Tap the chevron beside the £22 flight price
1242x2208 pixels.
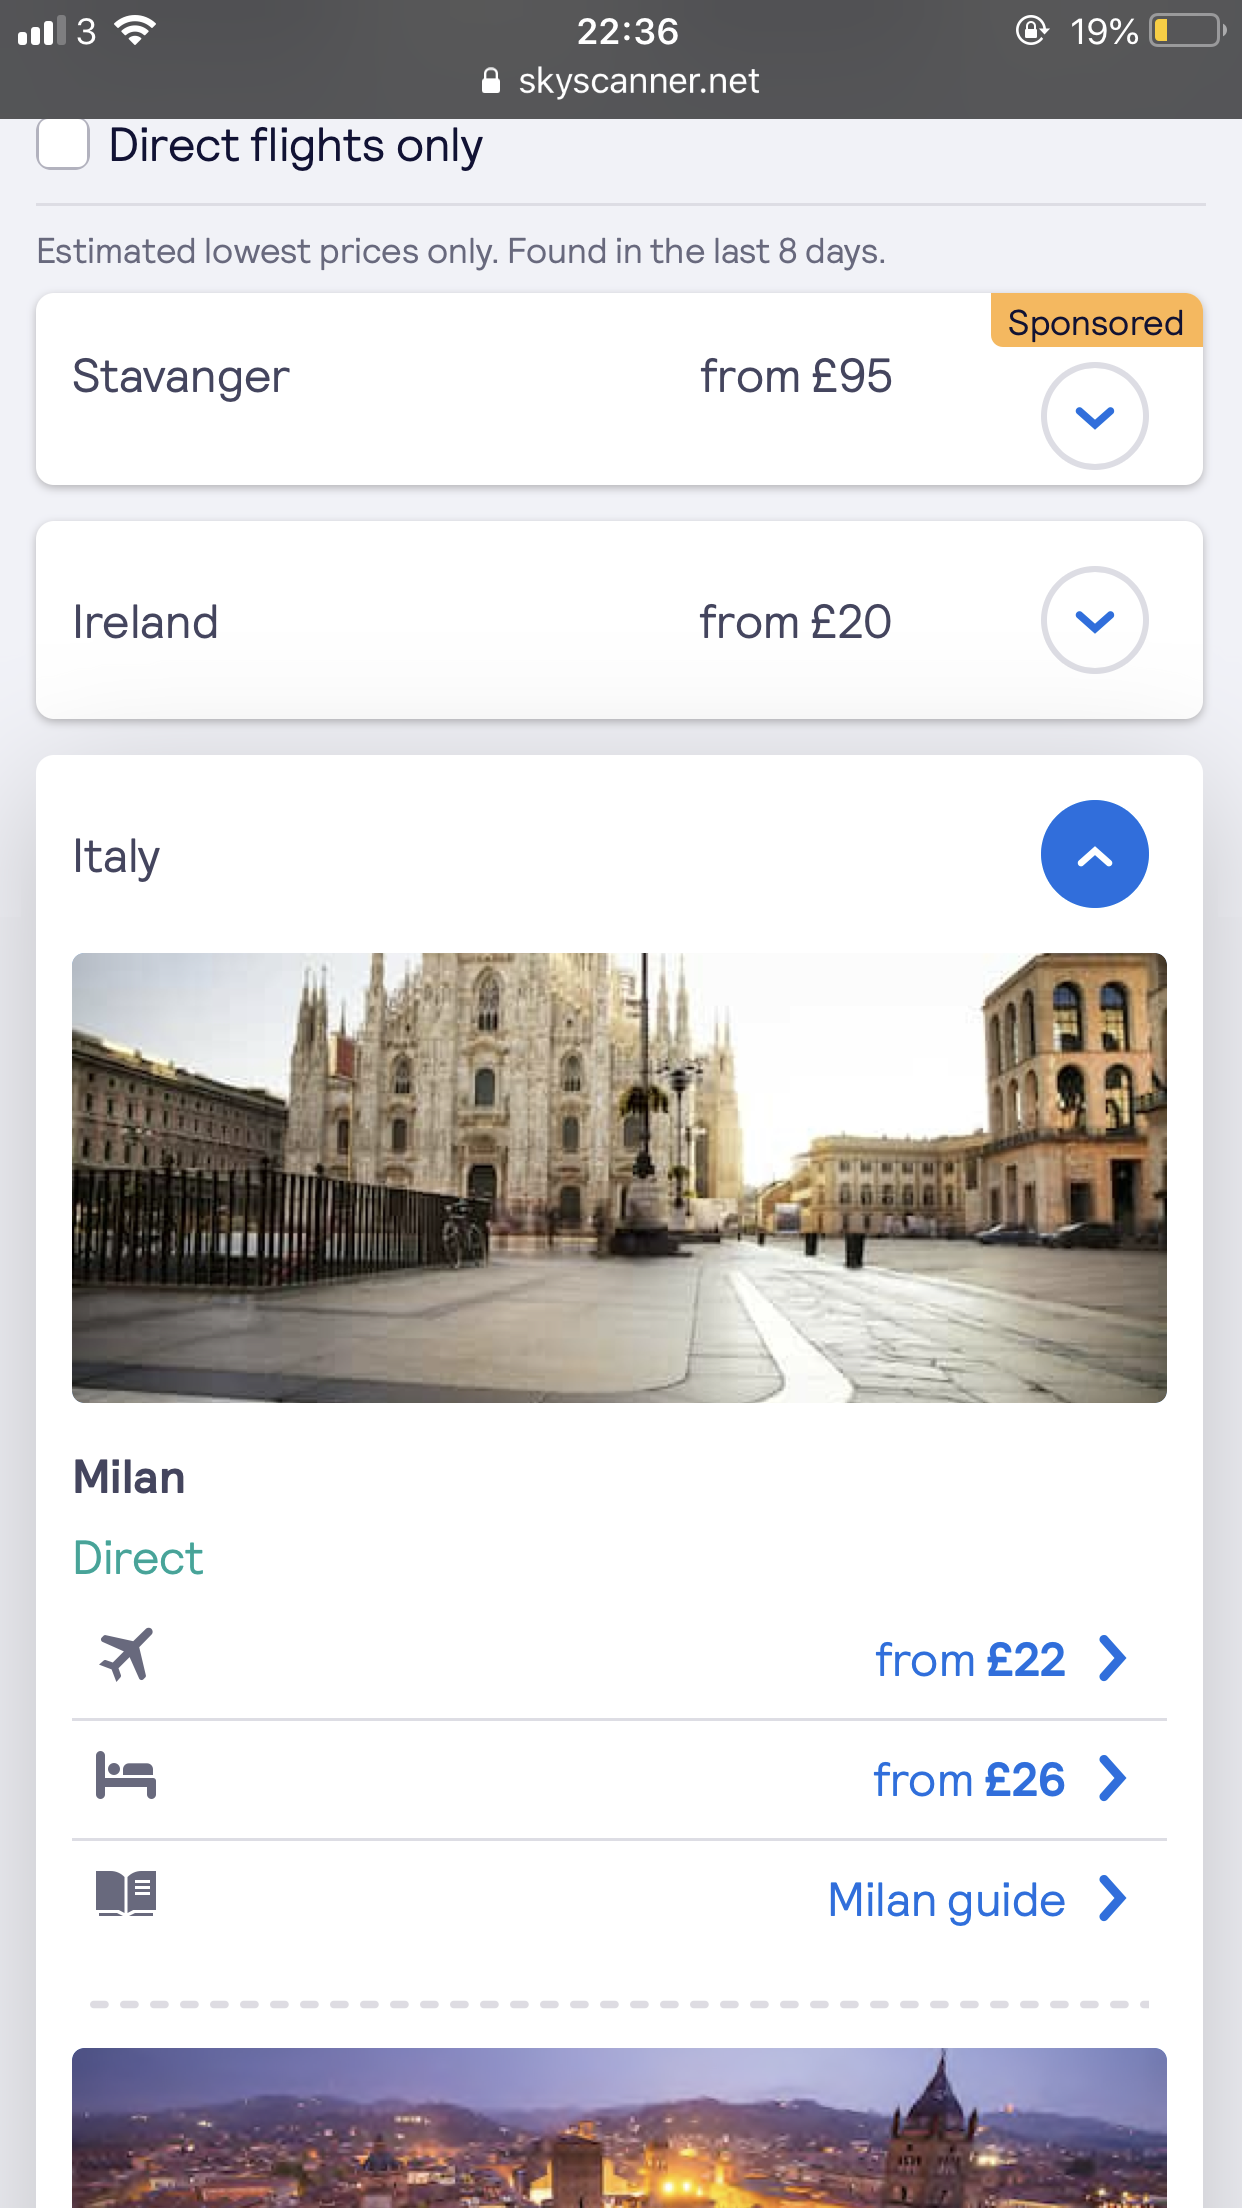pyautogui.click(x=1112, y=1658)
